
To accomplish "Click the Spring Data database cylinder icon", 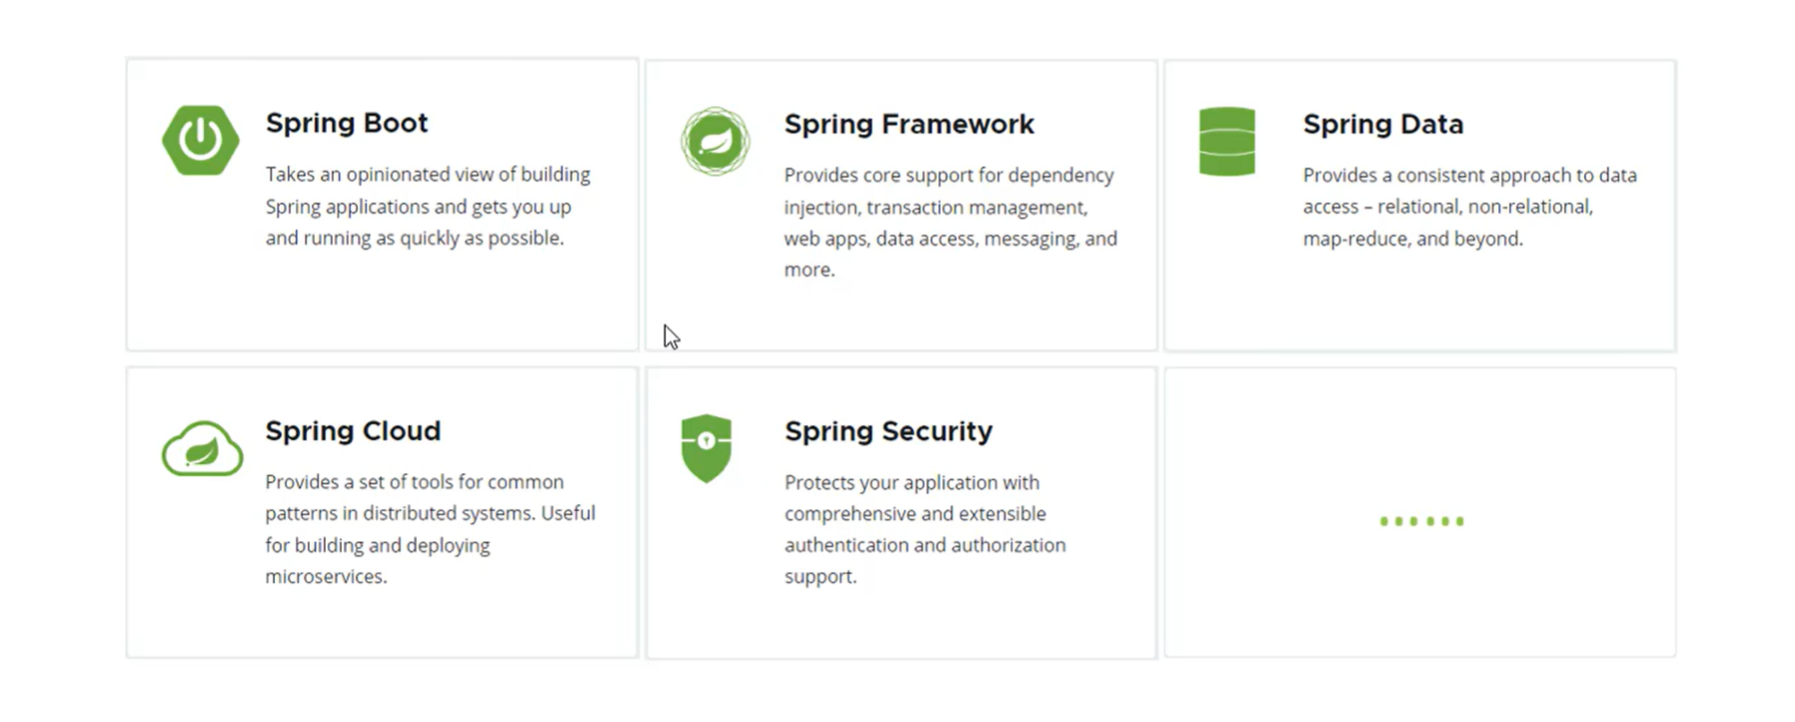I will 1227,141.
